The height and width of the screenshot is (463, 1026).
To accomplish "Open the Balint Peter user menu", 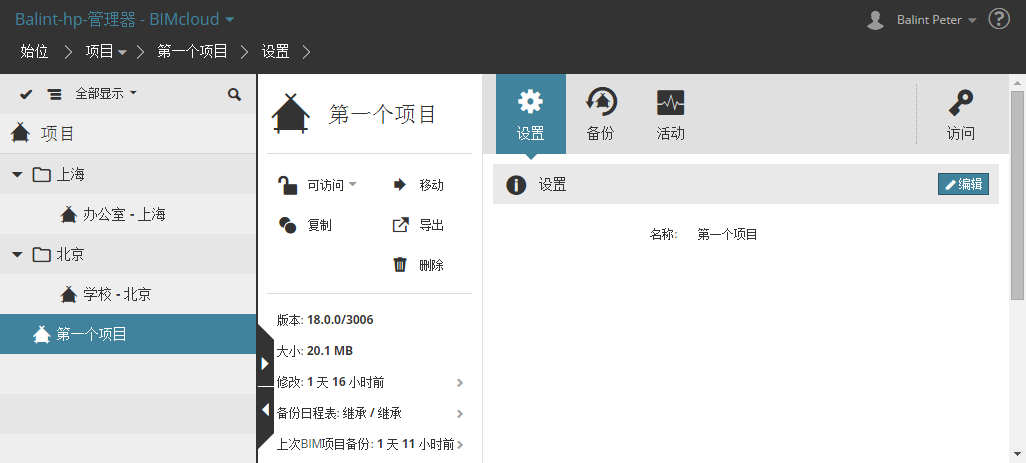I will pyautogui.click(x=936, y=20).
